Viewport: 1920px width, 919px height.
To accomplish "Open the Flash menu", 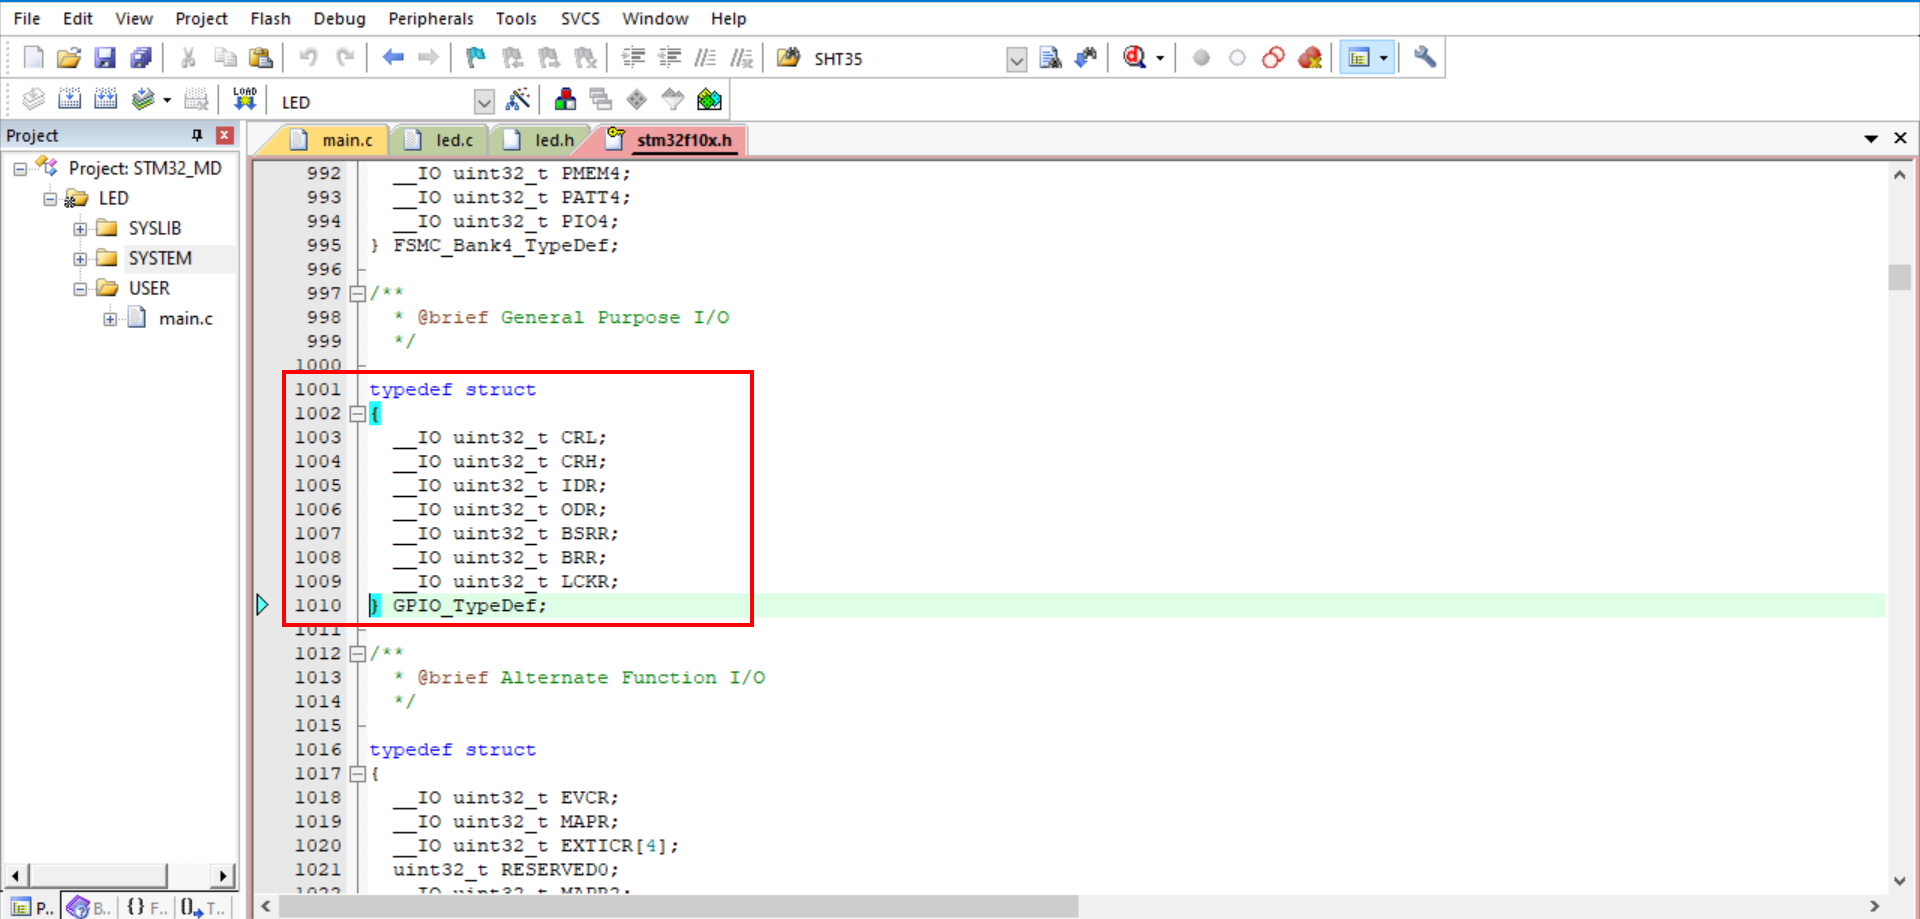I will click(270, 18).
